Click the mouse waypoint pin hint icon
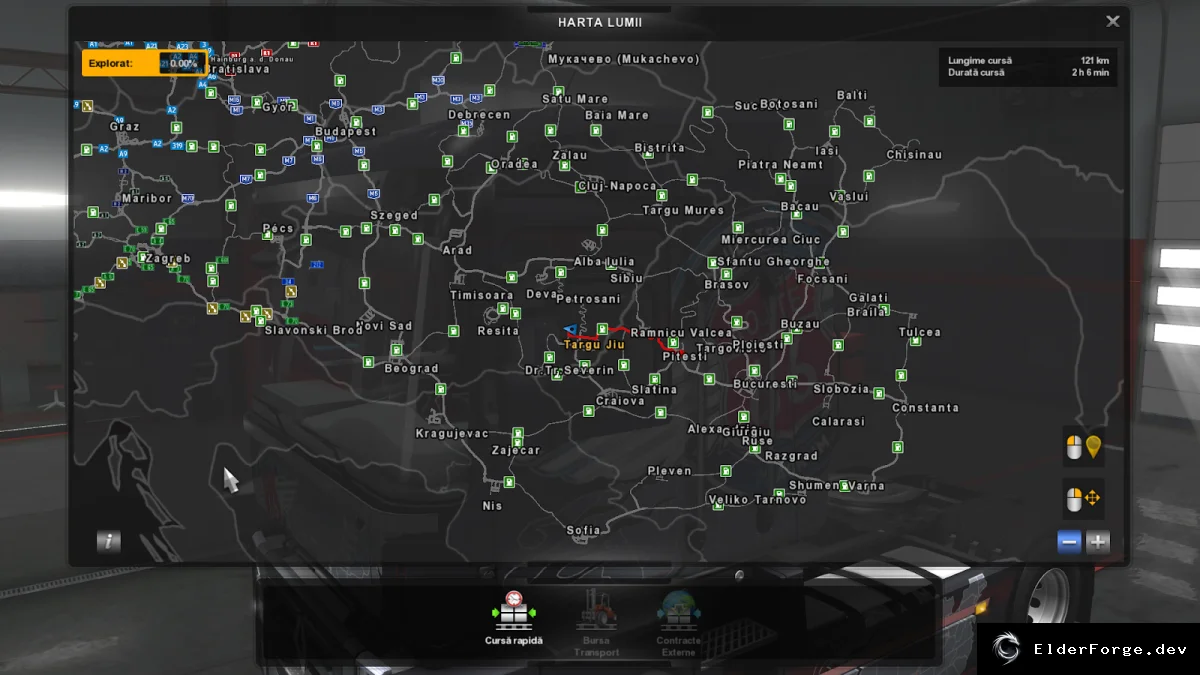The image size is (1200, 675). point(1084,447)
